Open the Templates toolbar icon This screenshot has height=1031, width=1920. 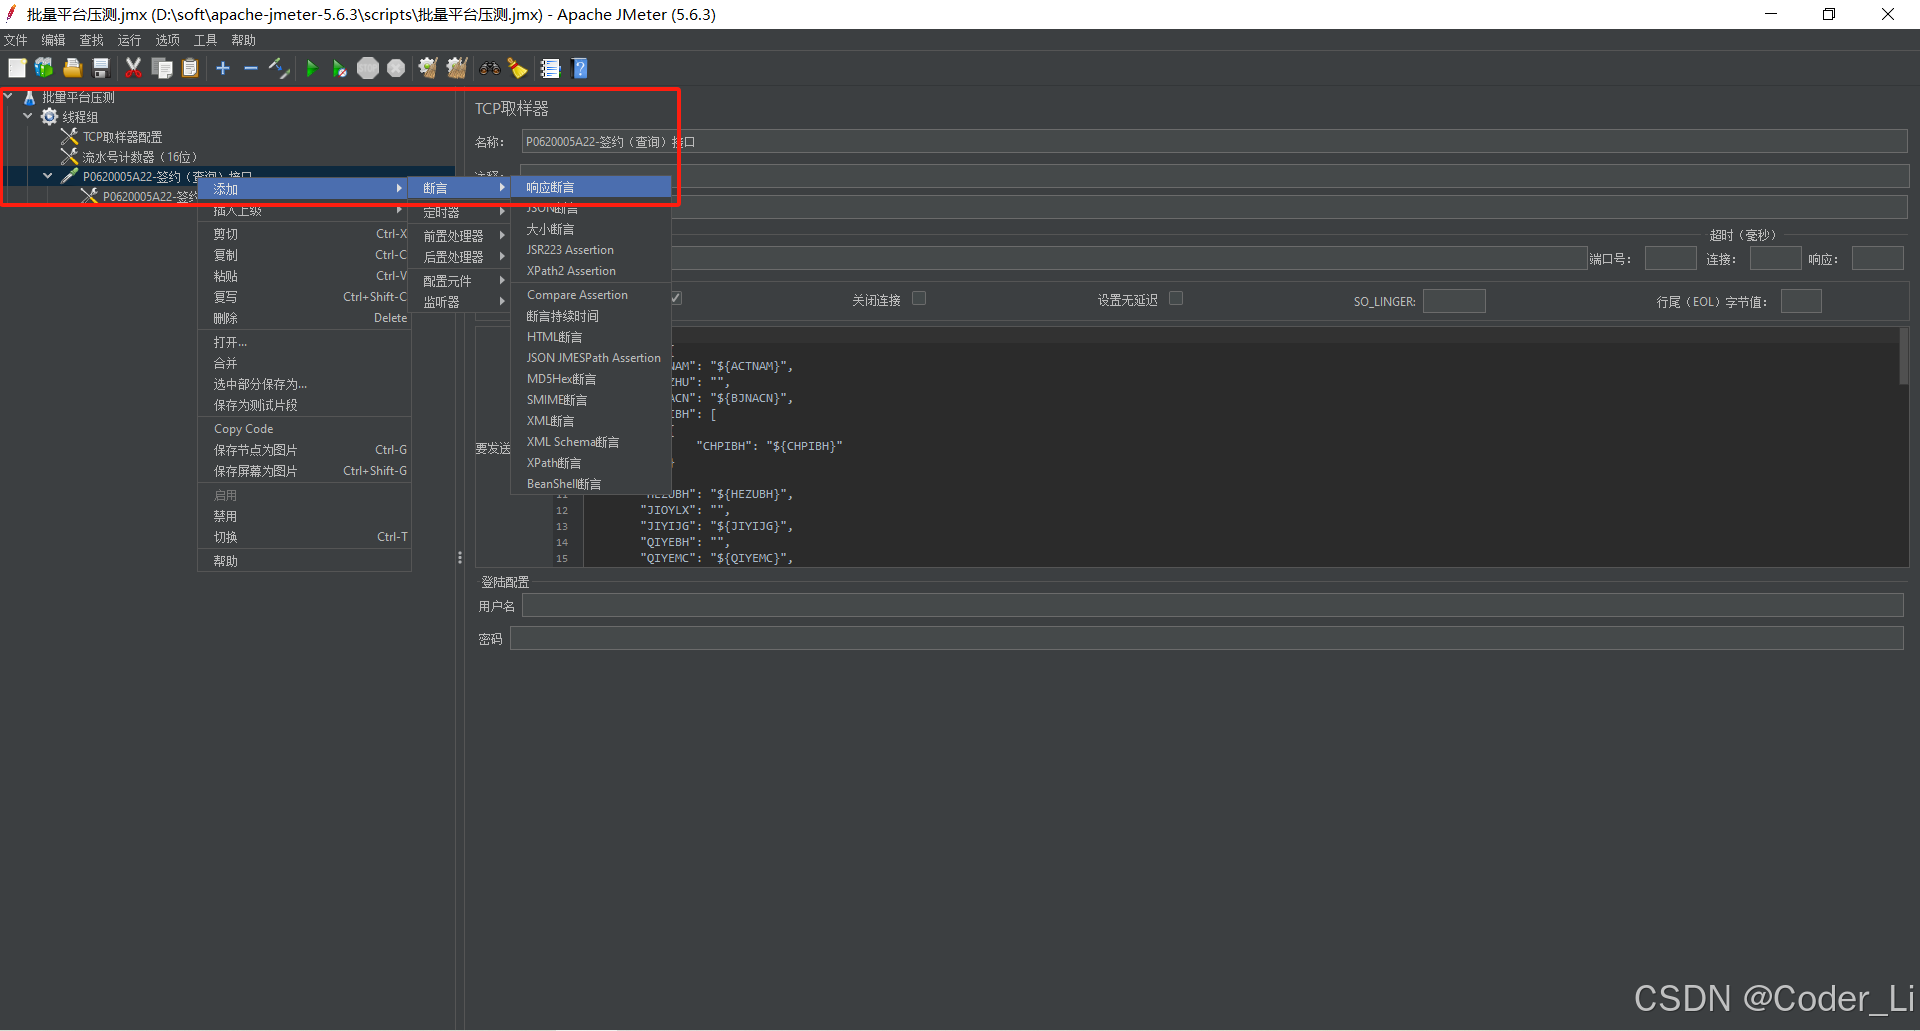pos(44,68)
